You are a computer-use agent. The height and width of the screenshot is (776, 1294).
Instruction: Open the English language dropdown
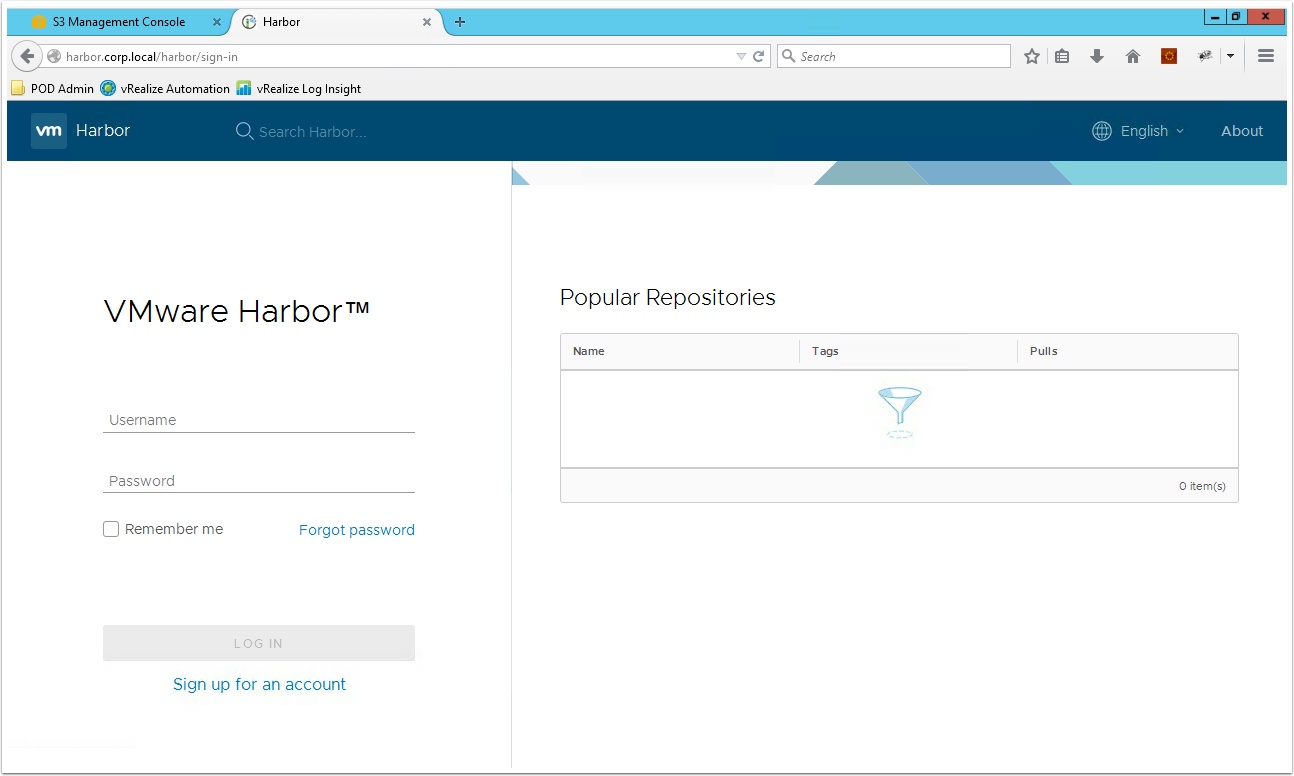(x=1152, y=131)
